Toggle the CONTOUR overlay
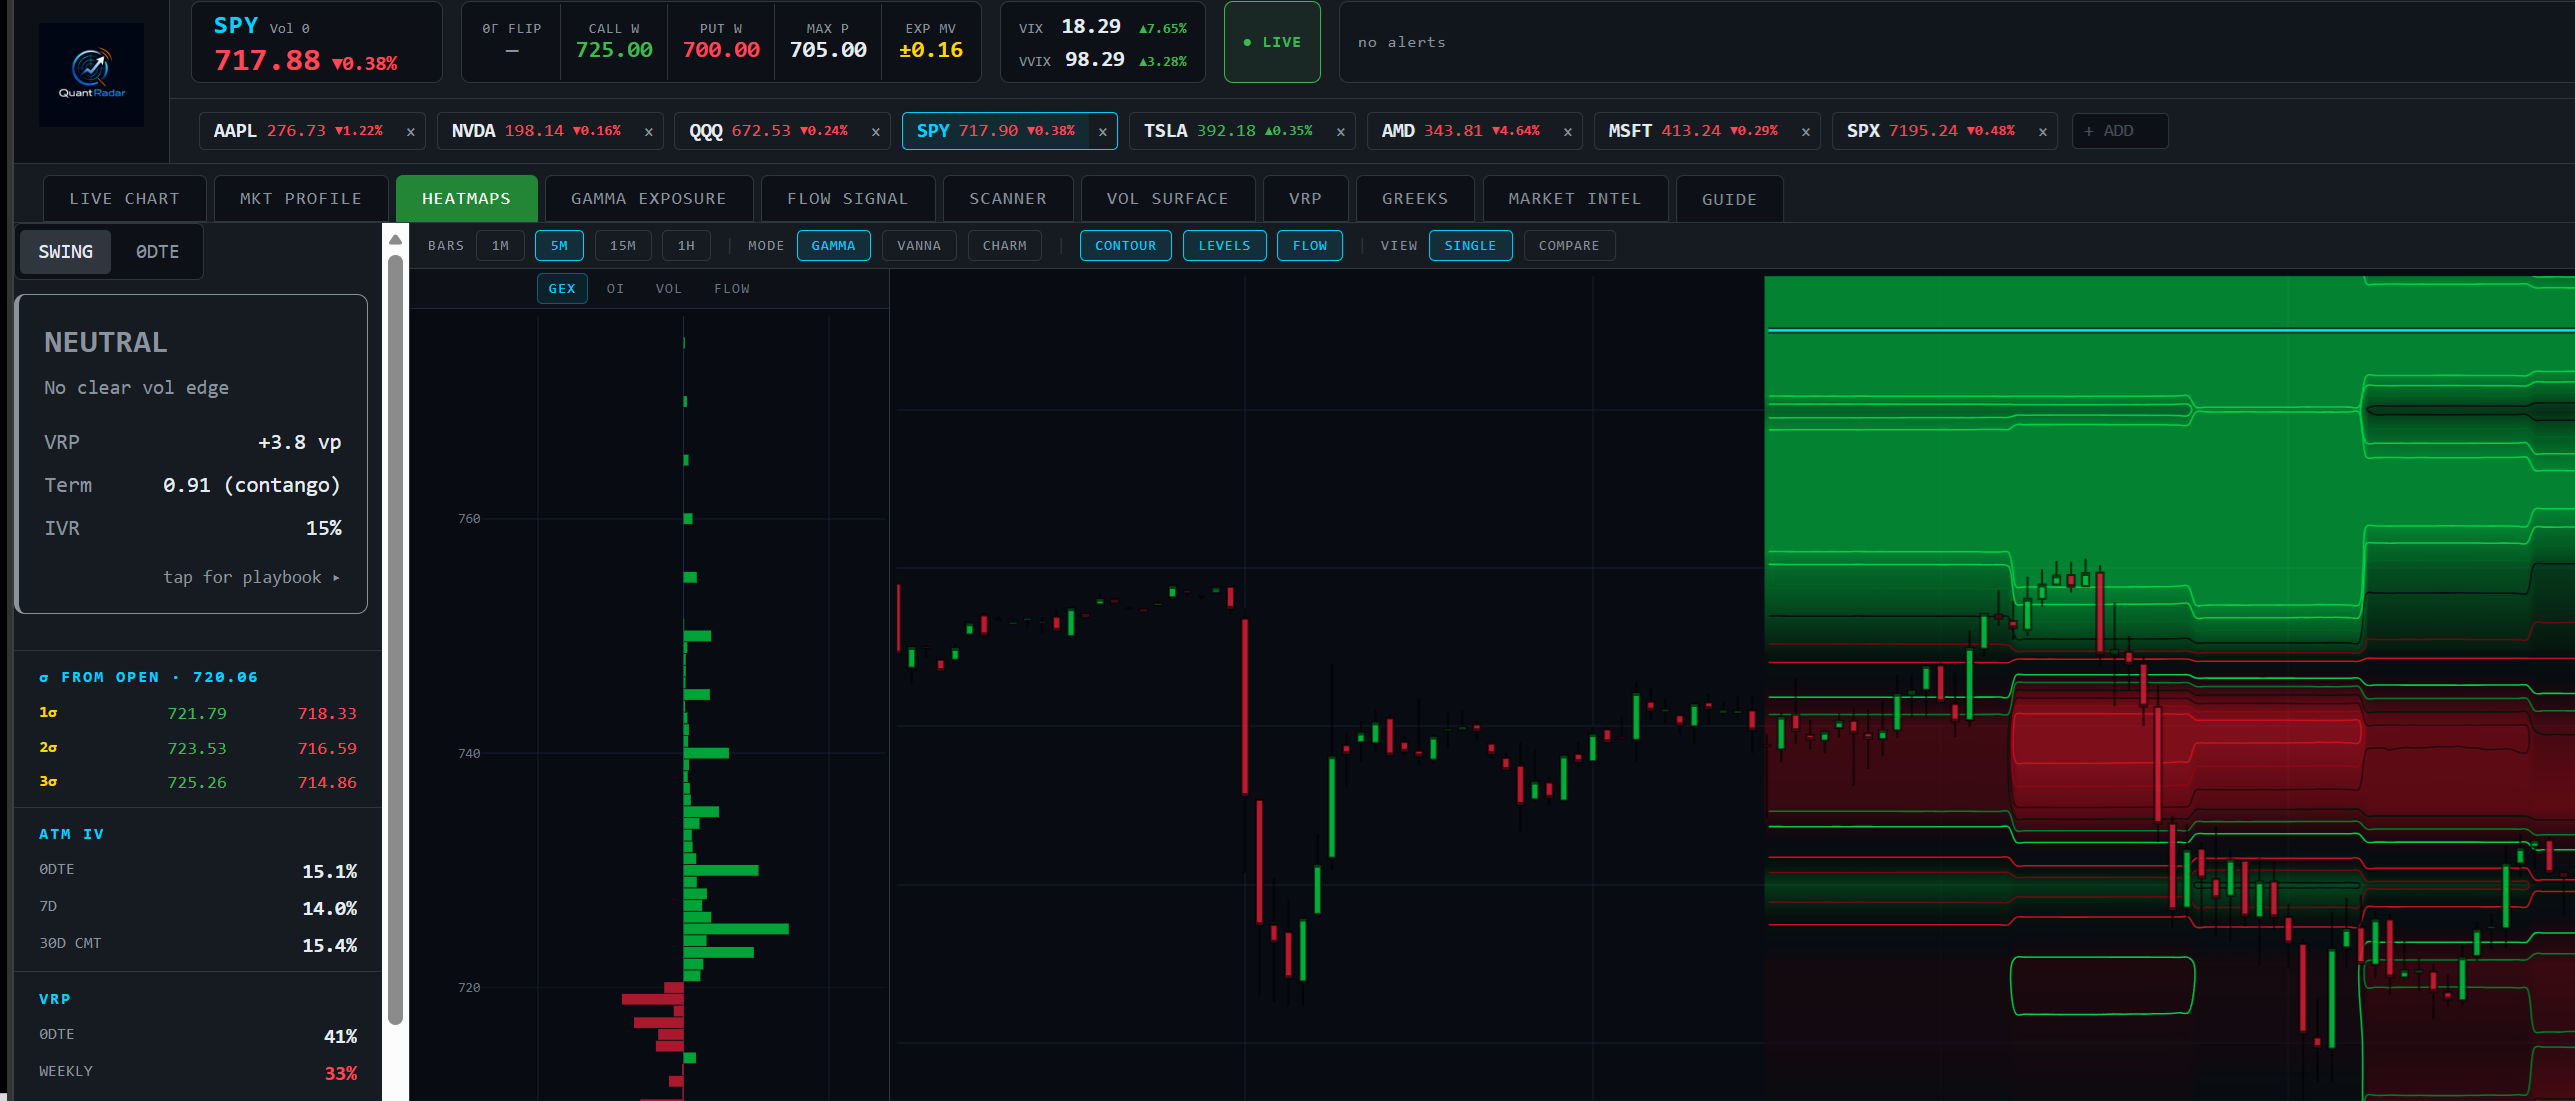 point(1125,246)
